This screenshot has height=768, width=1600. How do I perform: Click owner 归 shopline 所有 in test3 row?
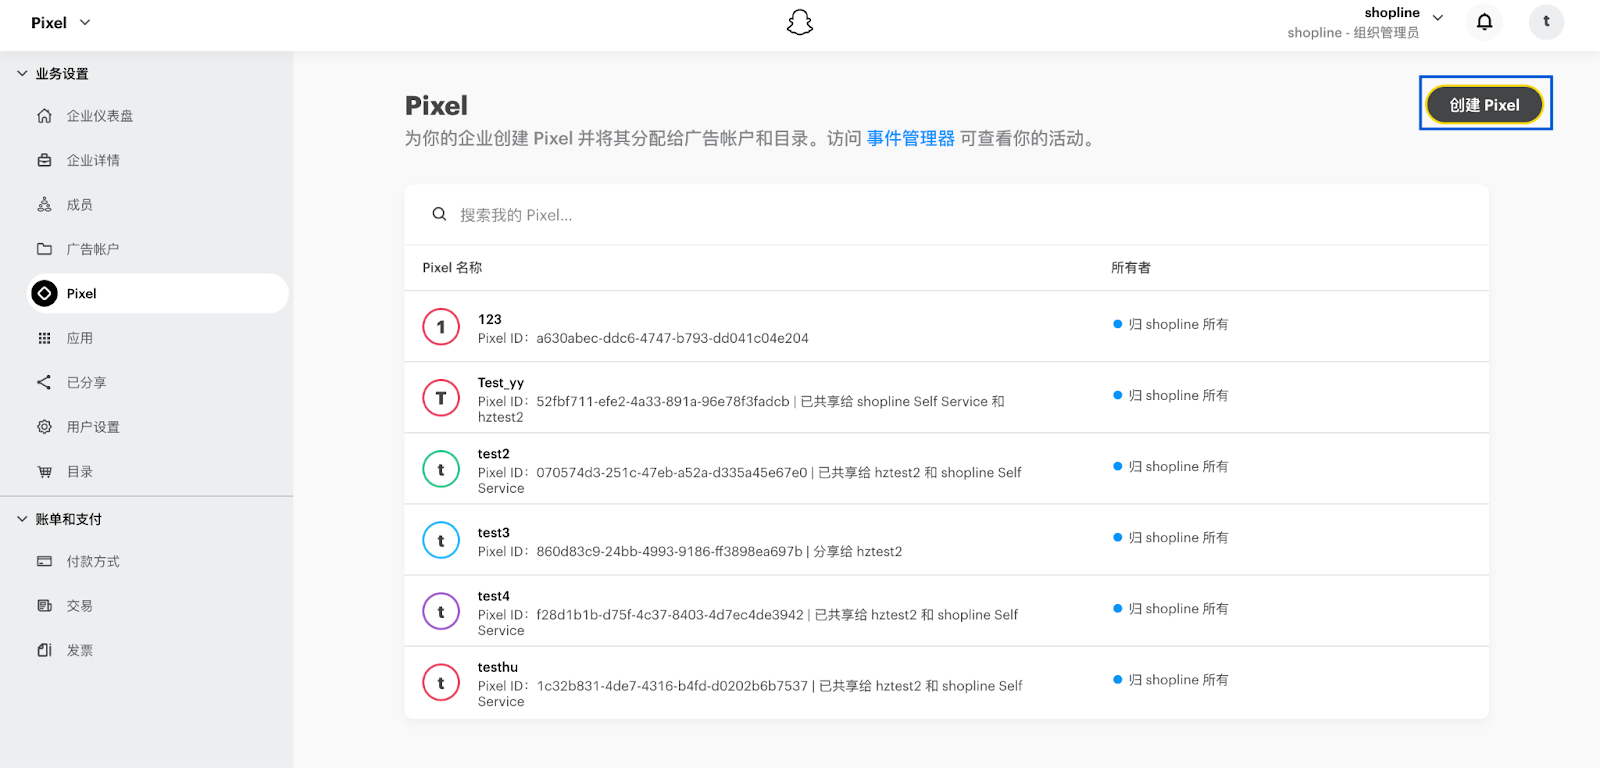1171,537
